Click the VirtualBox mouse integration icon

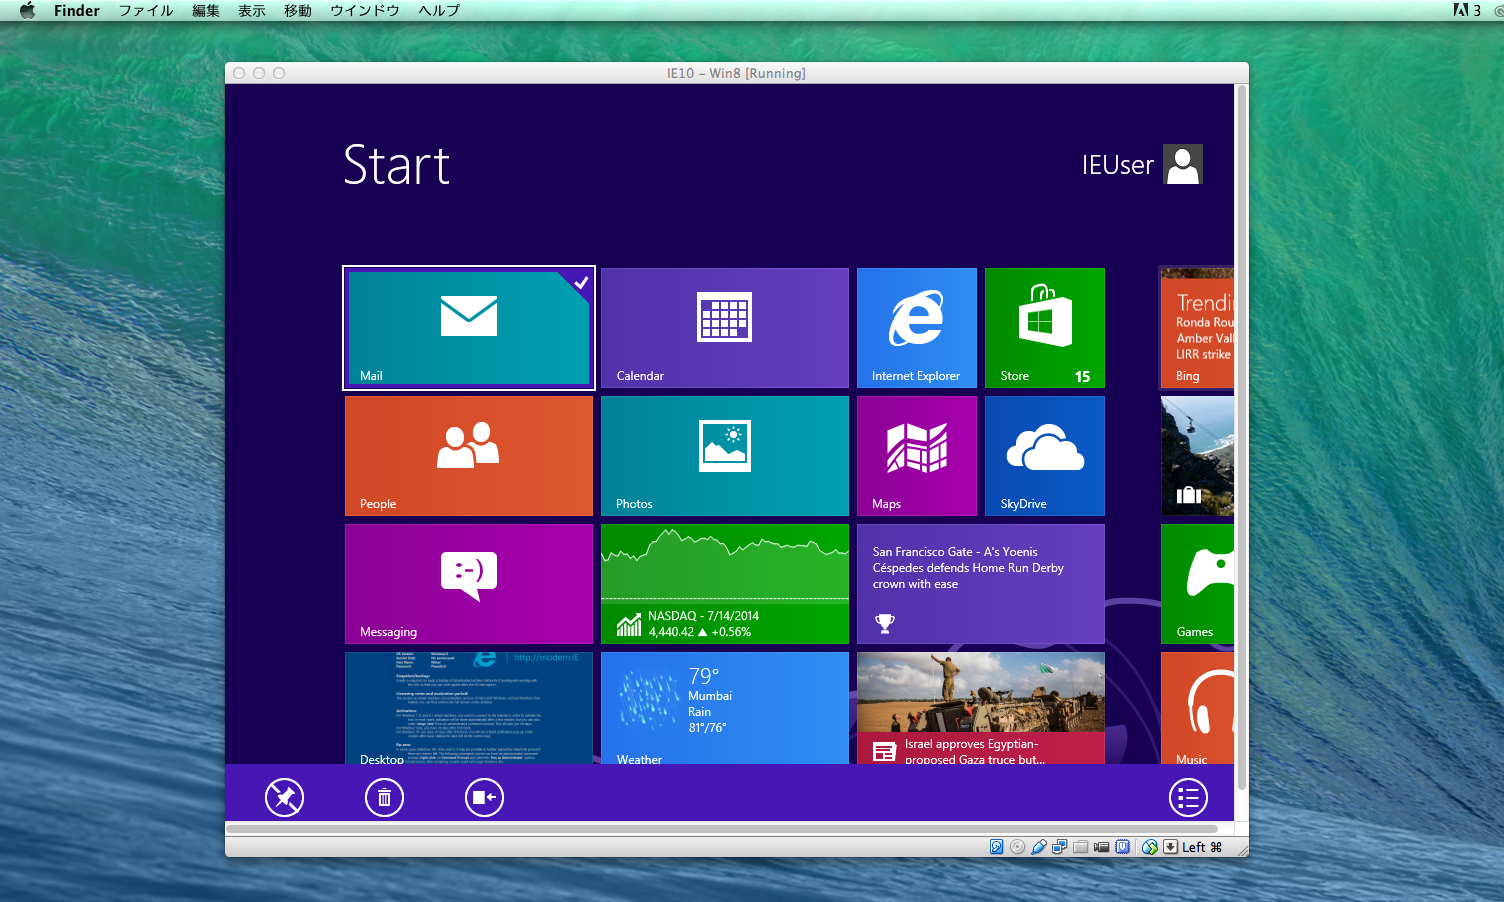[x=1150, y=847]
